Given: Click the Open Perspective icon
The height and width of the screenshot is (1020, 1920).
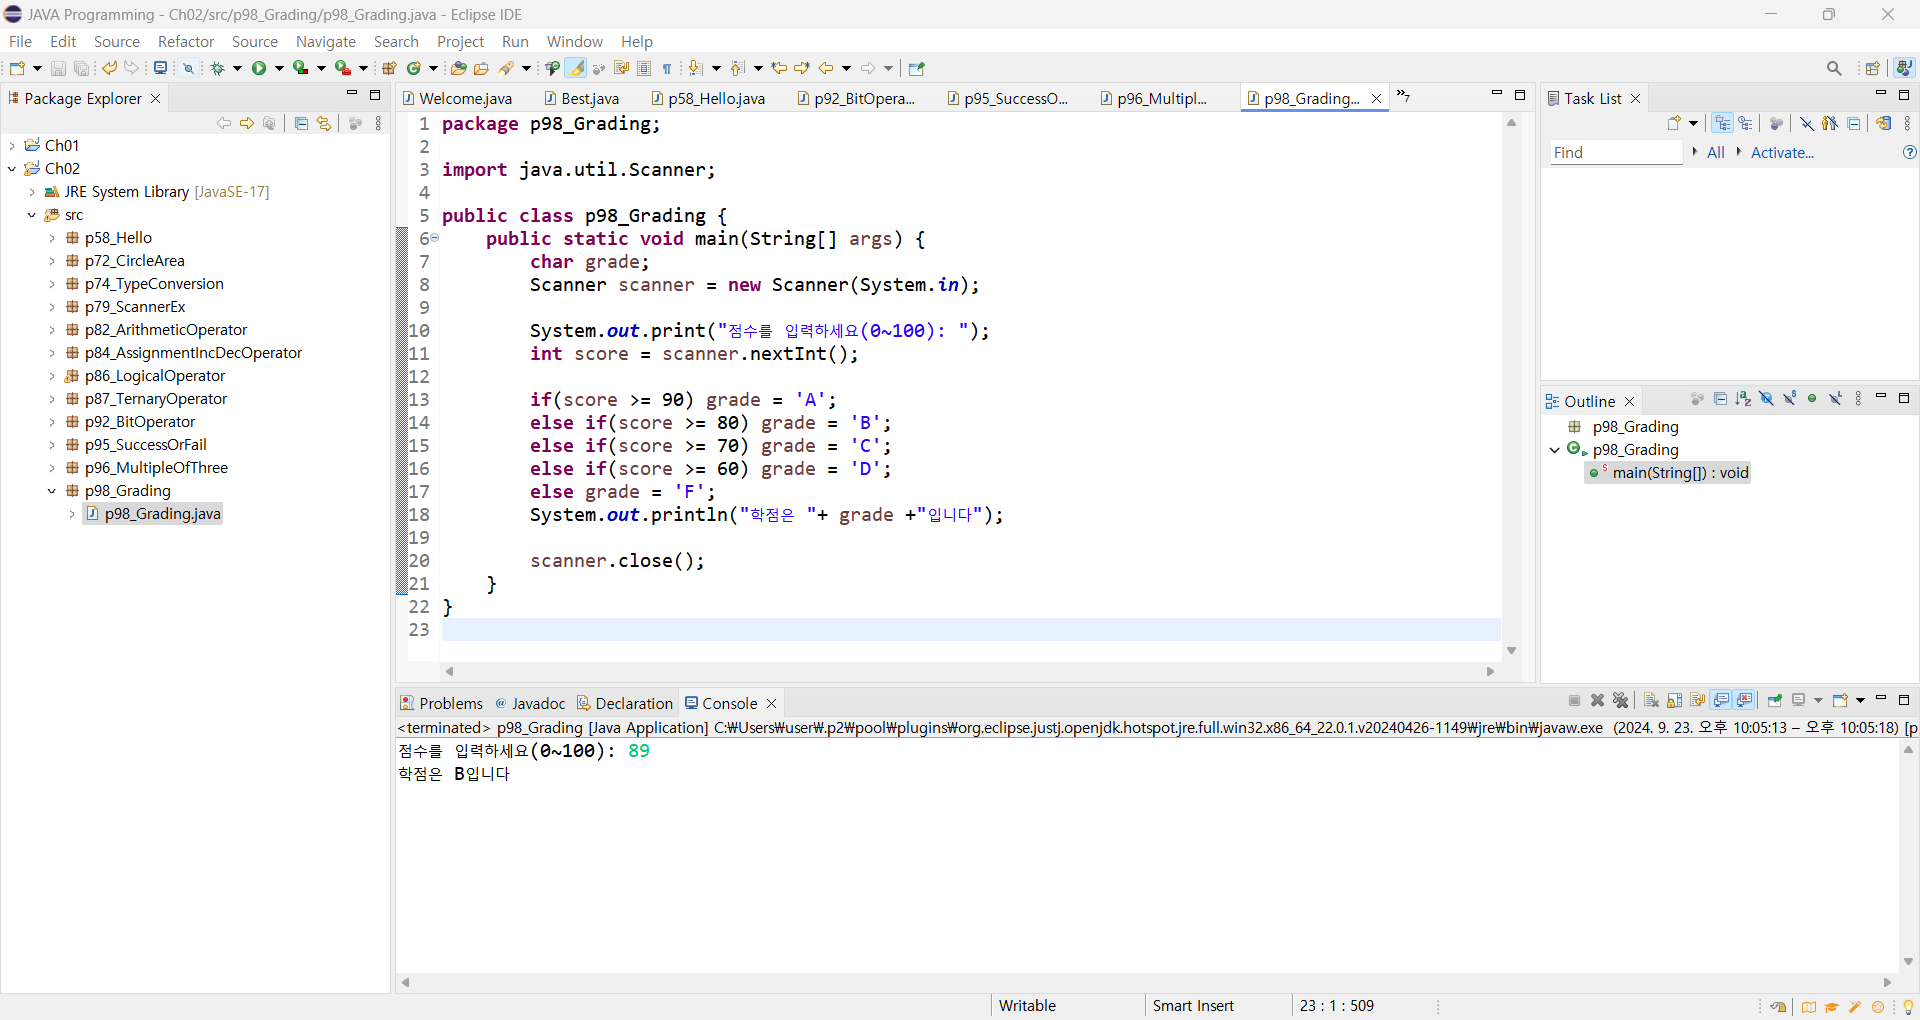Looking at the screenshot, I should click(x=1873, y=68).
